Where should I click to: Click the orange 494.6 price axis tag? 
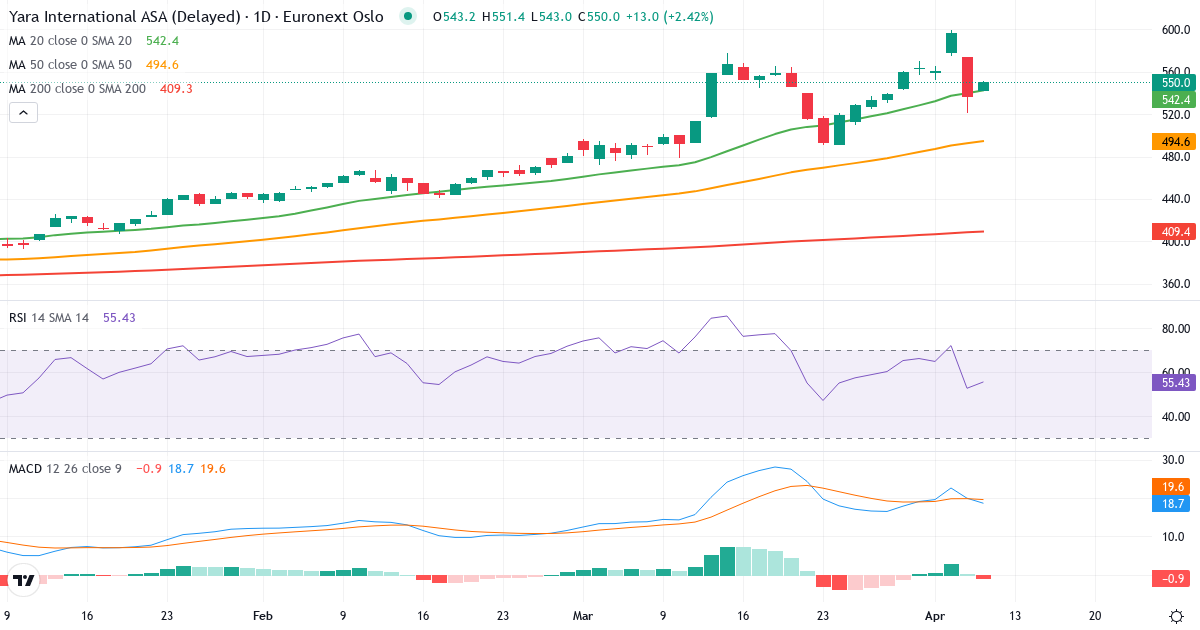click(1173, 142)
